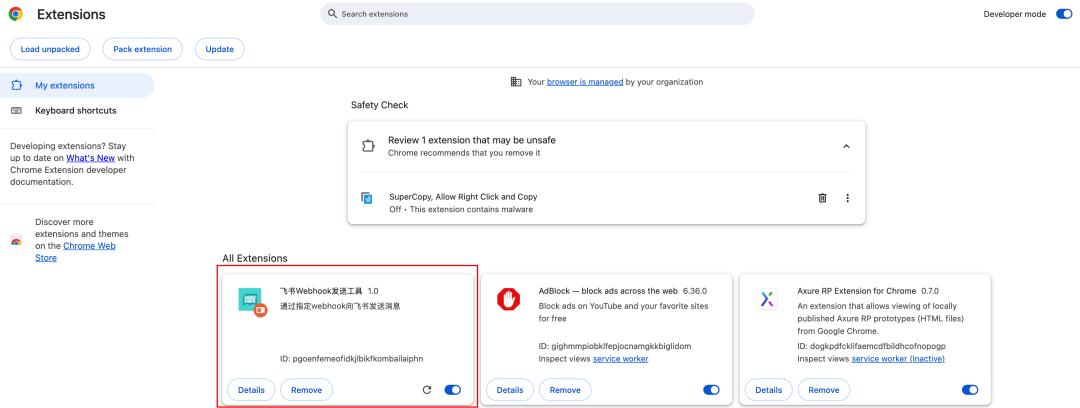Click Off • This extension contains malware text

click(x=461, y=209)
